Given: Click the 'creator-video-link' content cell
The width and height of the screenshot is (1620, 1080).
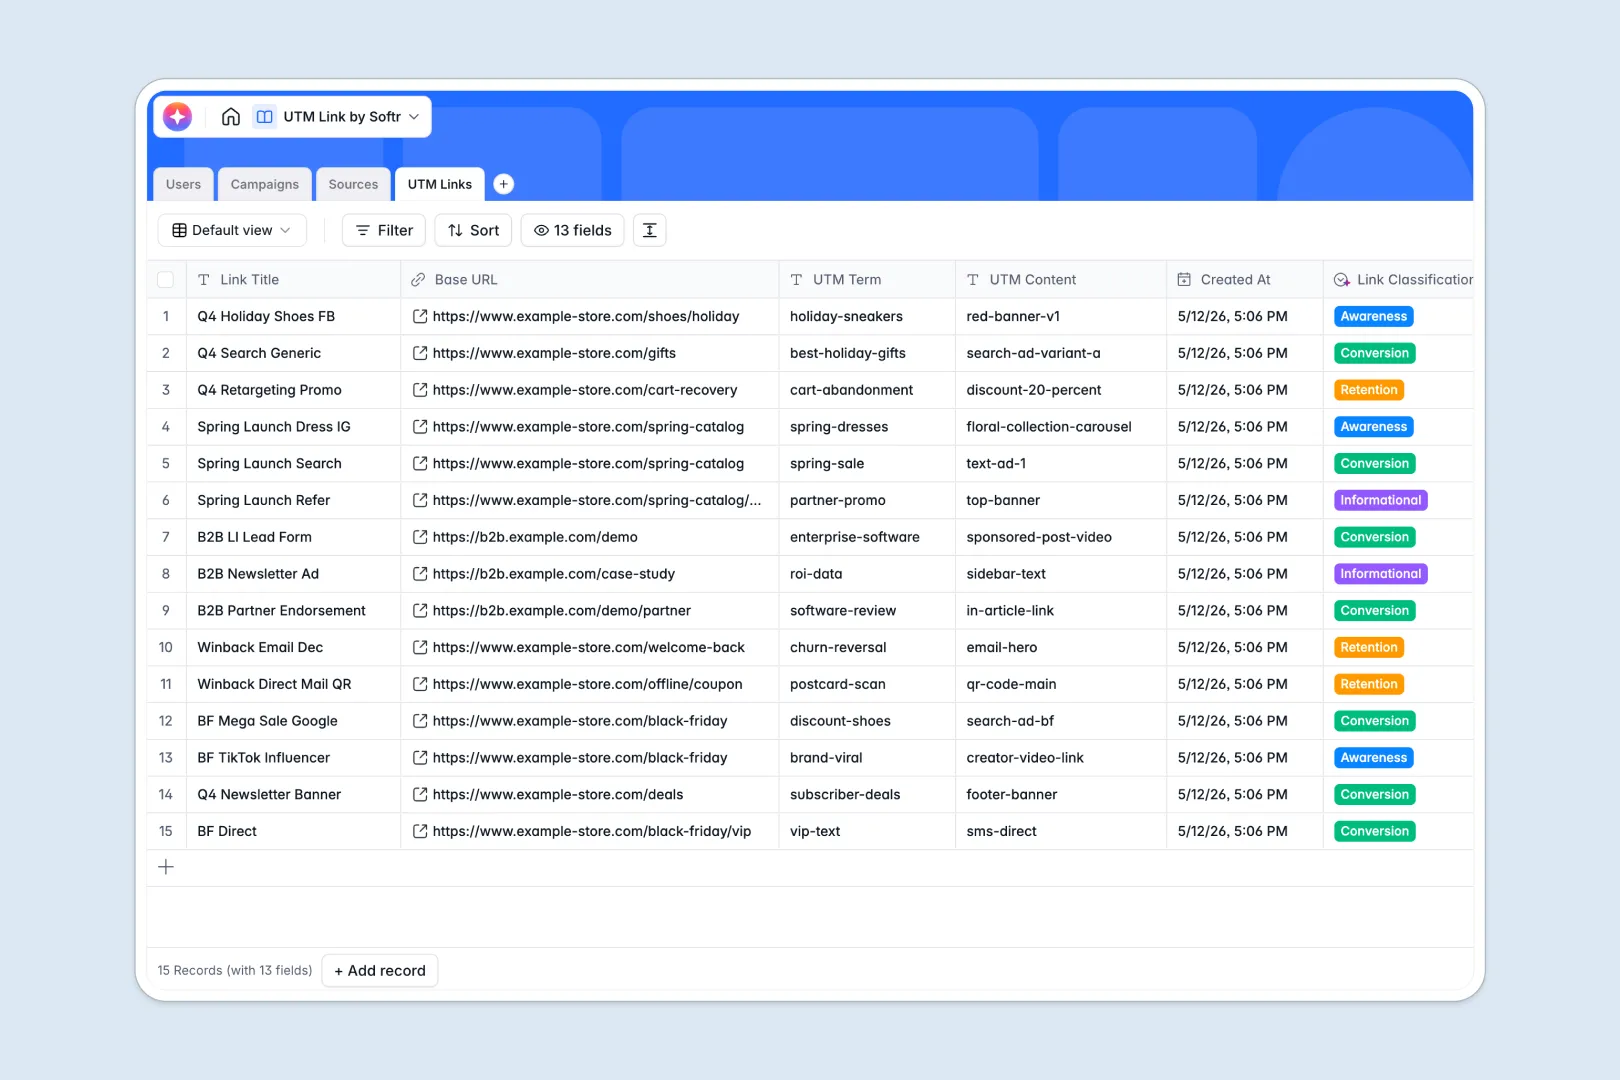Looking at the screenshot, I should tap(1061, 758).
